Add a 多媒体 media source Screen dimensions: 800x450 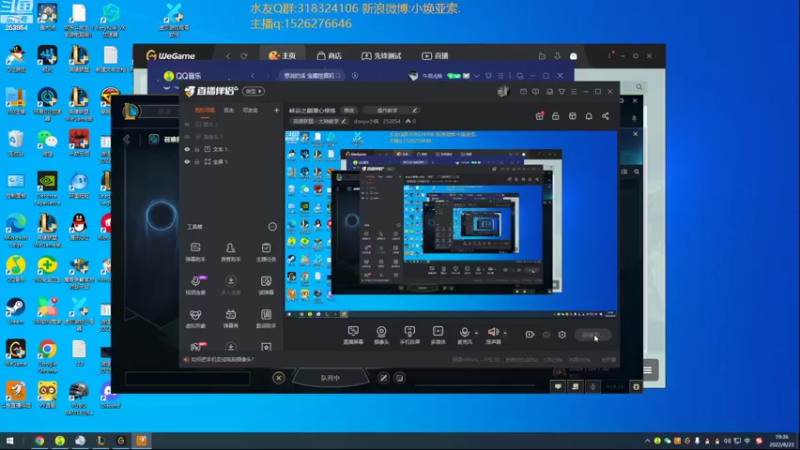pyautogui.click(x=438, y=335)
